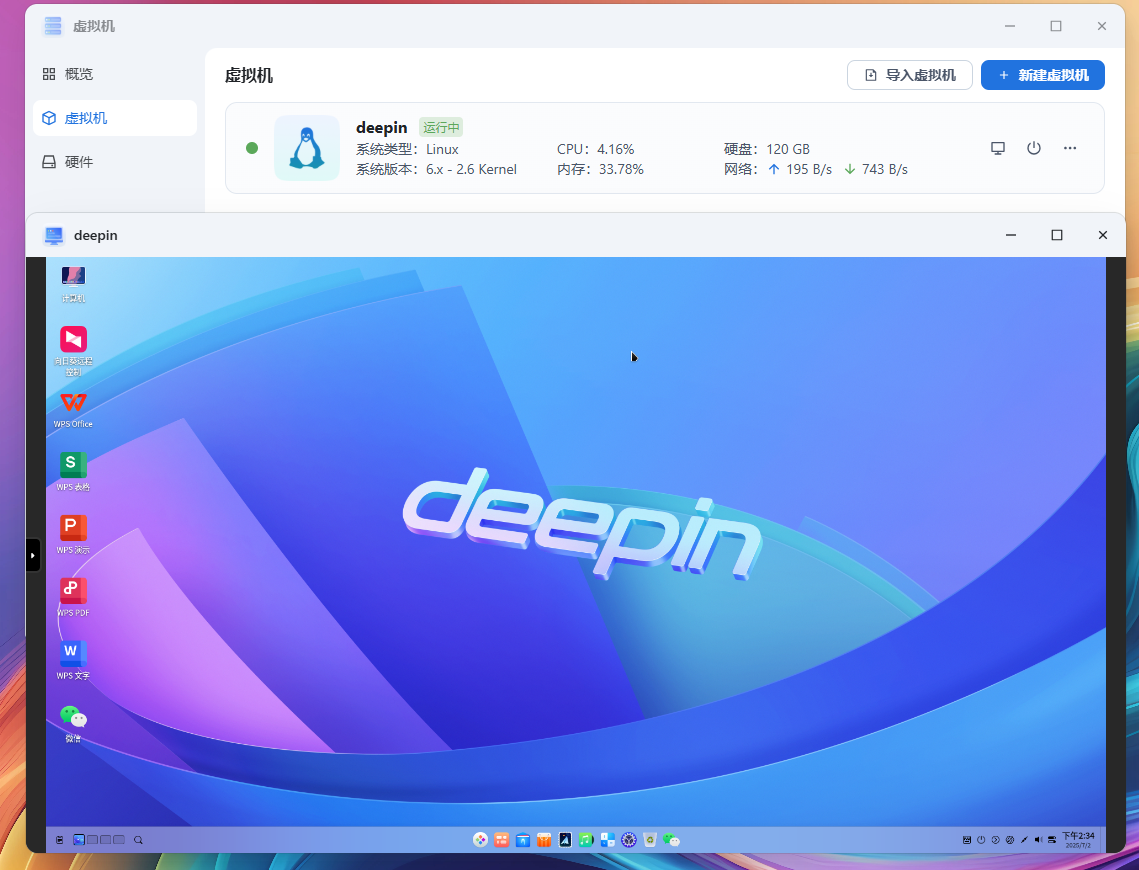Open WPS PDF desktop icon

point(73,592)
